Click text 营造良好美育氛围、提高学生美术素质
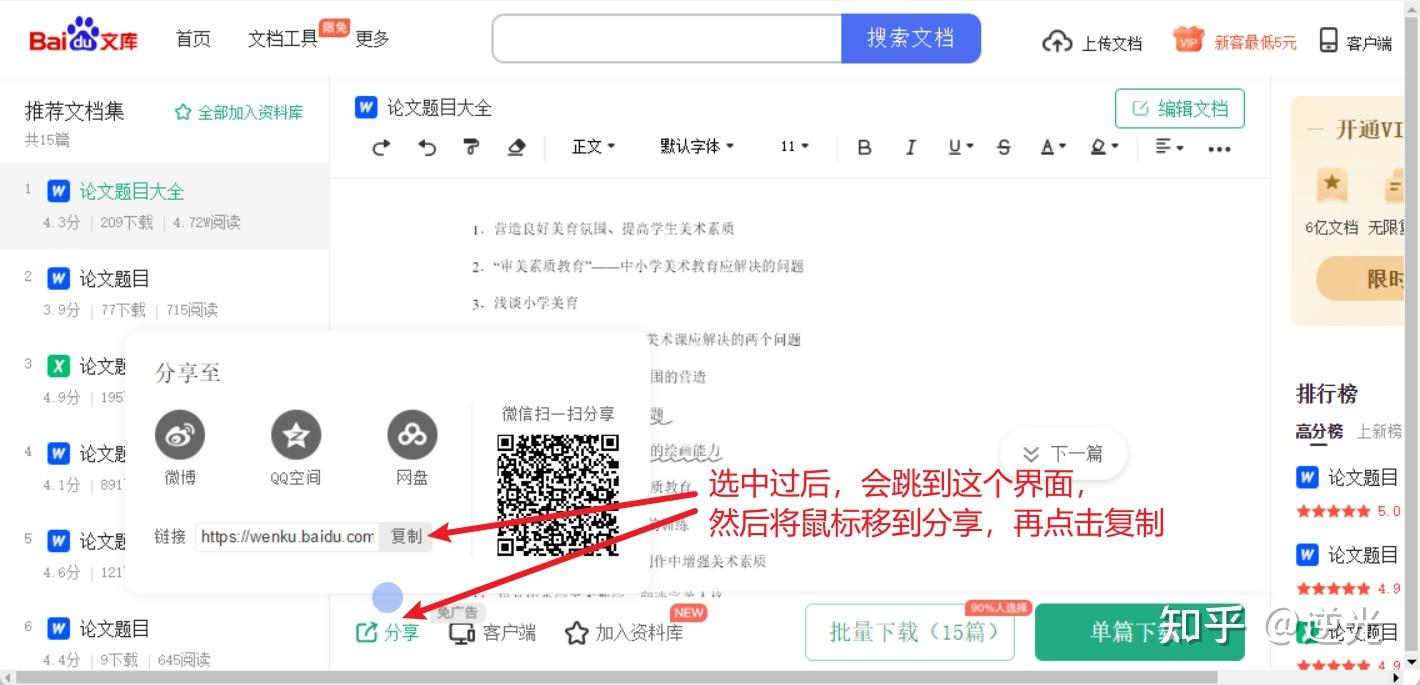Viewport: 1420px width, 685px height. tap(614, 229)
